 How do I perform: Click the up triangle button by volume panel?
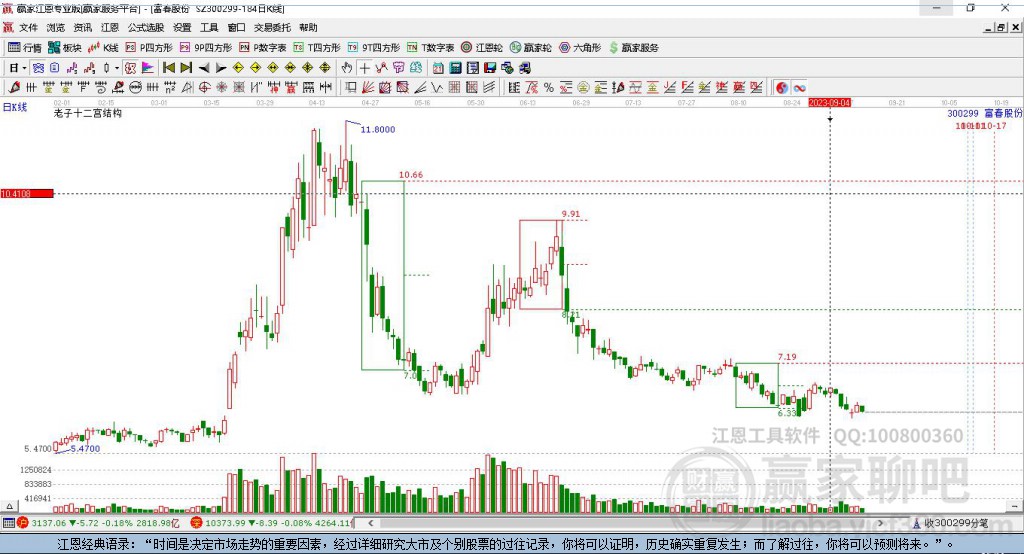(x=9, y=506)
